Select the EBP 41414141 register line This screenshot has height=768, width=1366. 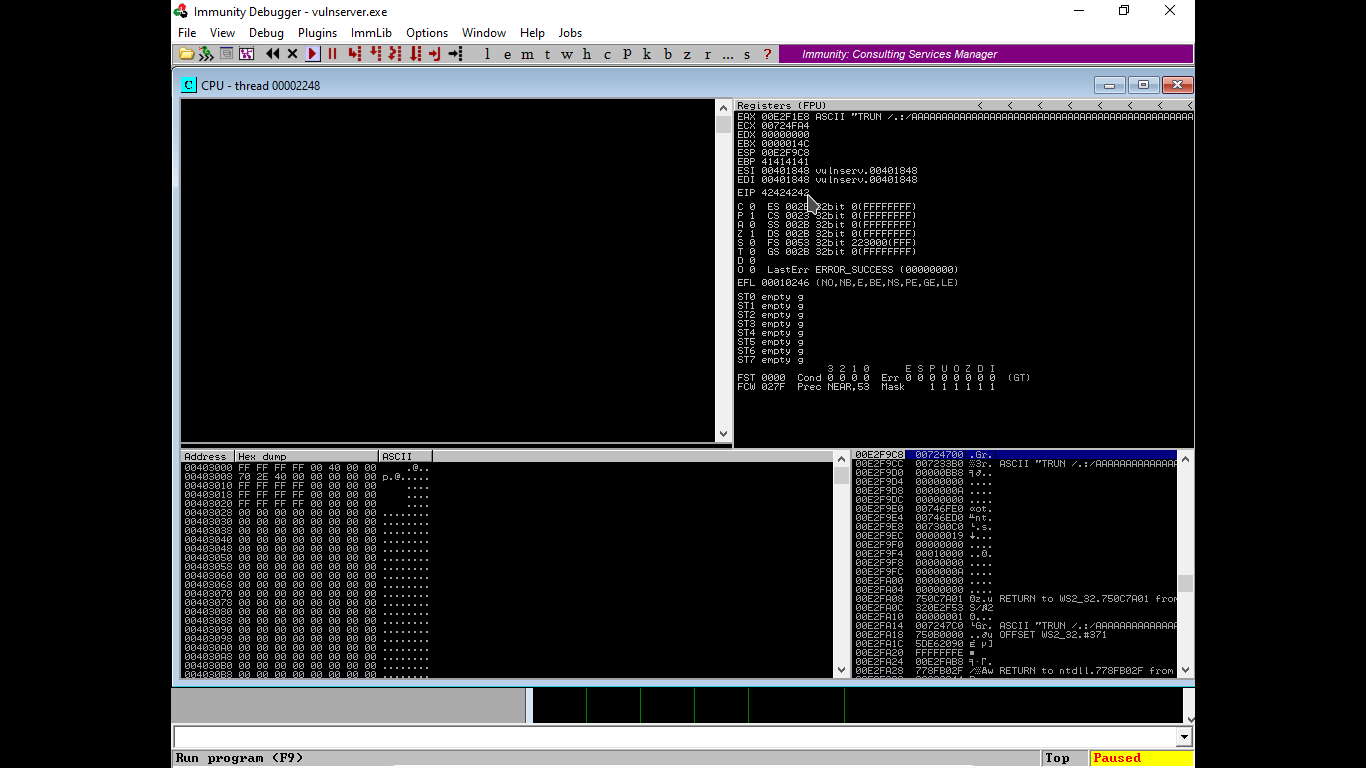coord(773,161)
